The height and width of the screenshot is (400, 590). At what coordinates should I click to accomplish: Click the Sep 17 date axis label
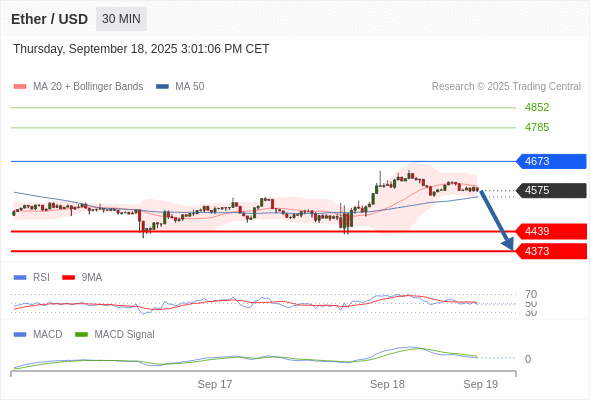pos(215,384)
